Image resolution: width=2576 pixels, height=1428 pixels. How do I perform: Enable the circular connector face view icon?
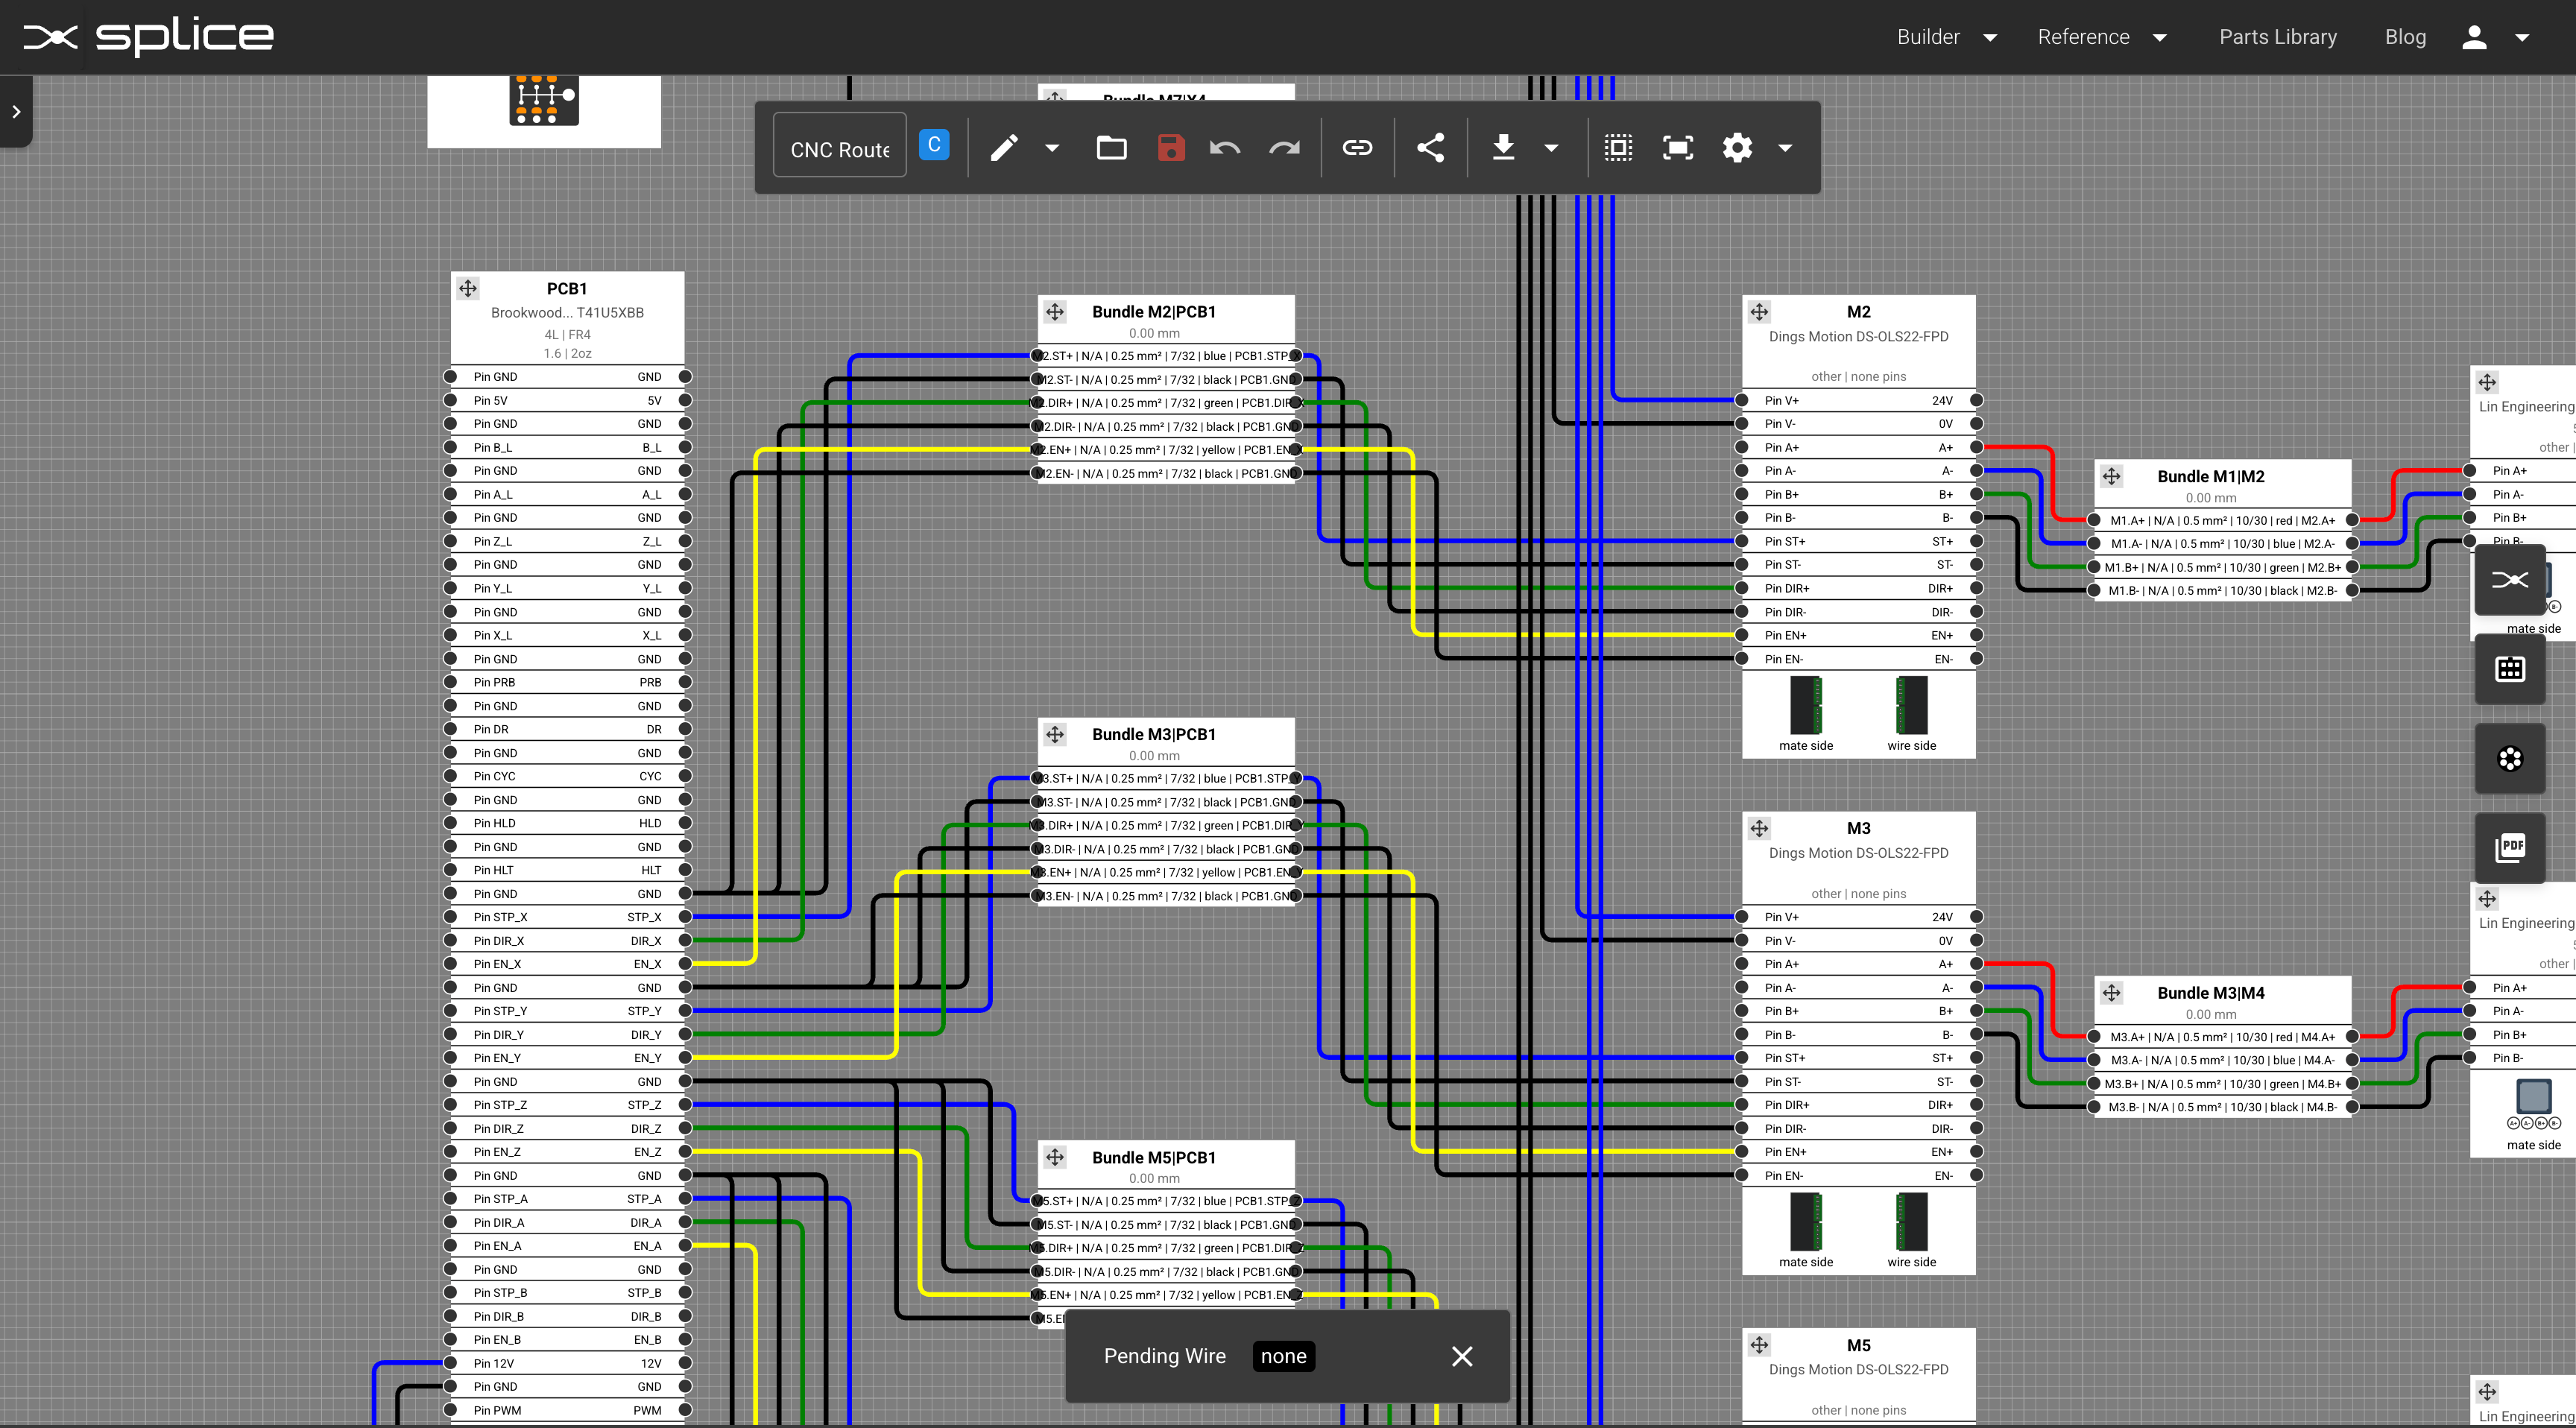[2509, 758]
